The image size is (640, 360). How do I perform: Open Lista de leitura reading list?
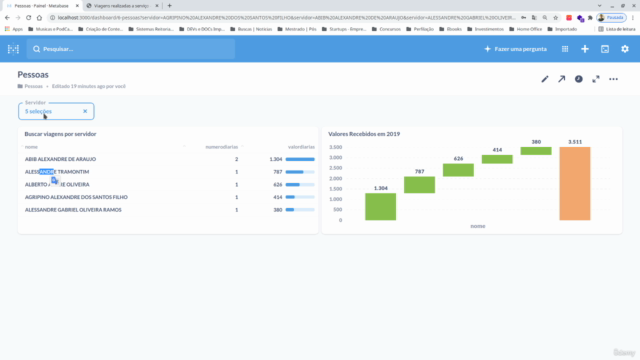tap(617, 29)
